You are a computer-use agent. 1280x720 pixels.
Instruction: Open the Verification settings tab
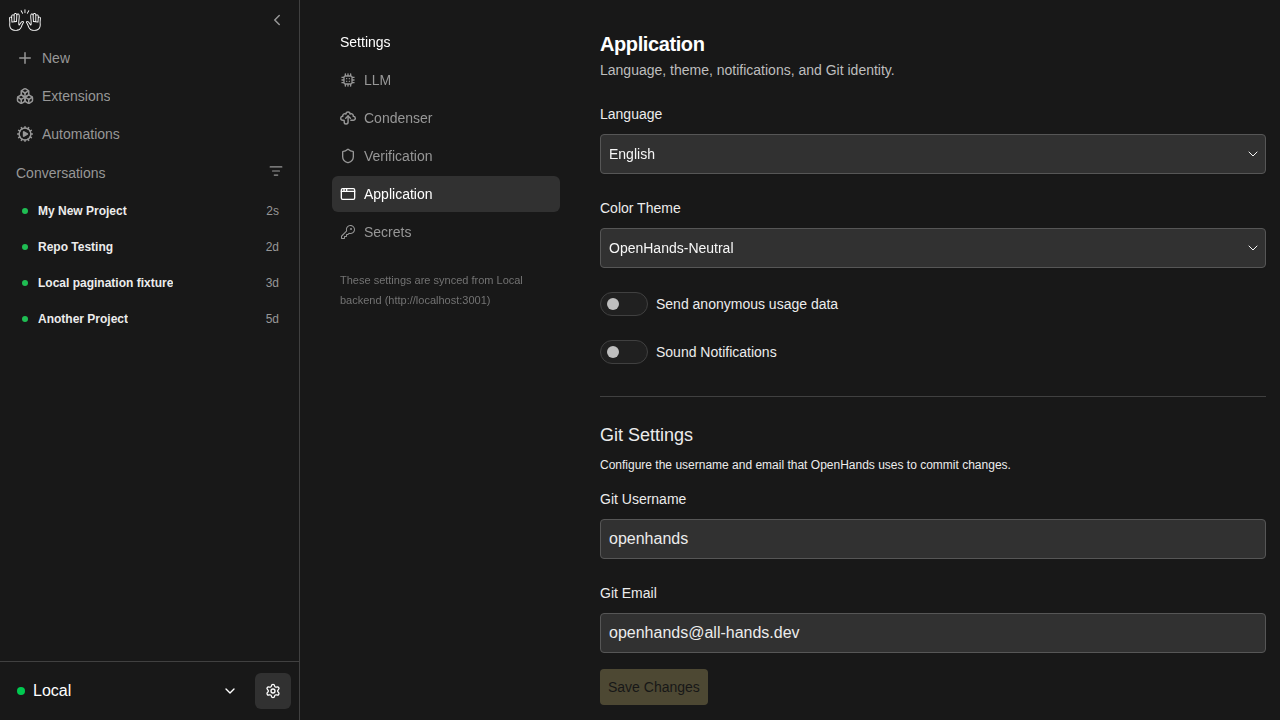(446, 156)
